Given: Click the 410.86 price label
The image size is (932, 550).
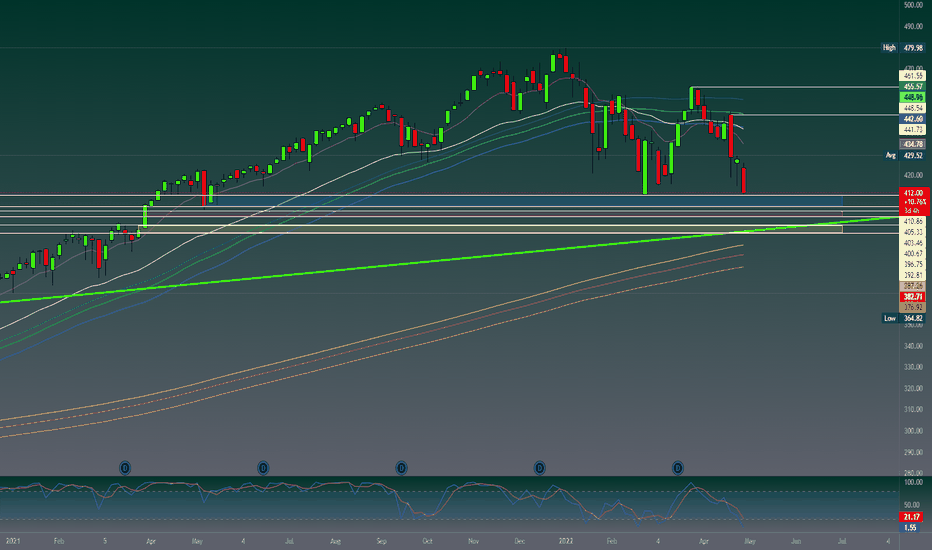Looking at the screenshot, I should [913, 221].
